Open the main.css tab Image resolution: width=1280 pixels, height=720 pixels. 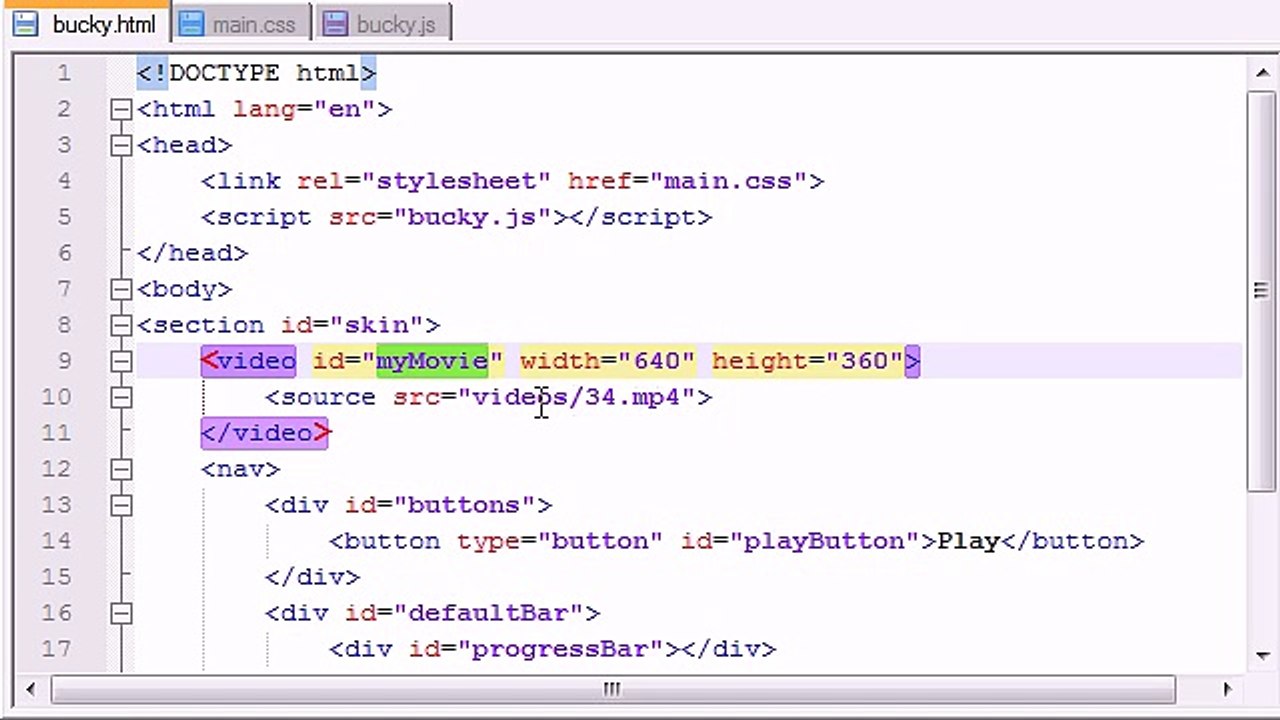241,23
